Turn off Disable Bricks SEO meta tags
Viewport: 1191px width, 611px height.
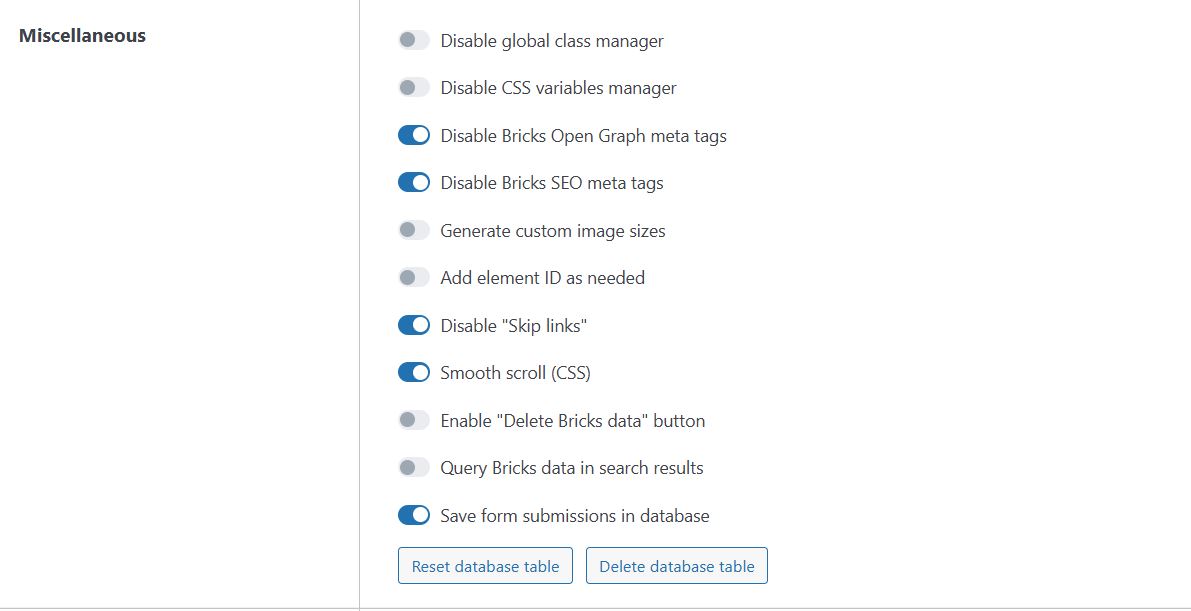(x=414, y=182)
